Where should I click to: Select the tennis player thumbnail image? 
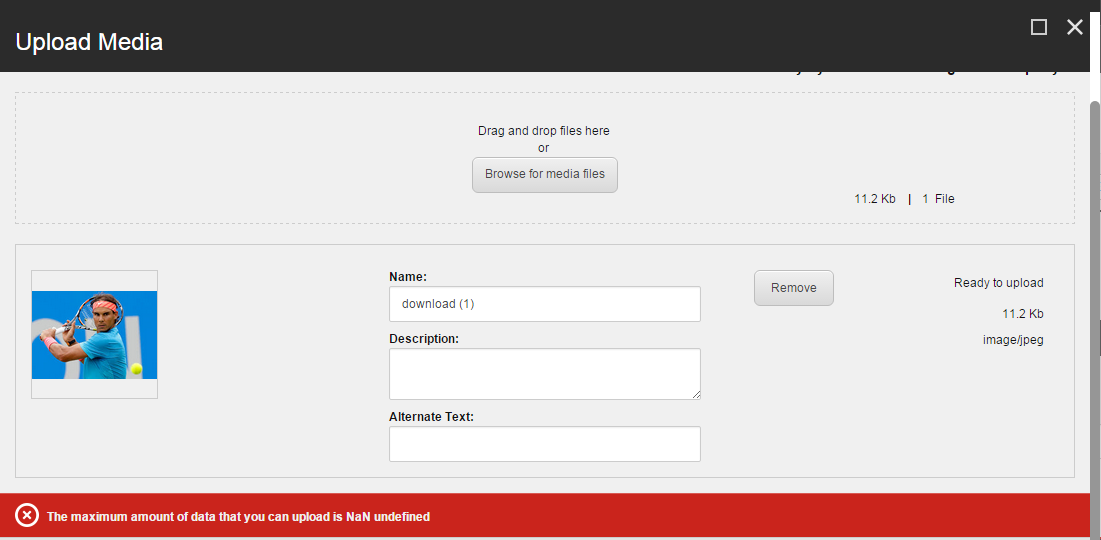[x=94, y=334]
